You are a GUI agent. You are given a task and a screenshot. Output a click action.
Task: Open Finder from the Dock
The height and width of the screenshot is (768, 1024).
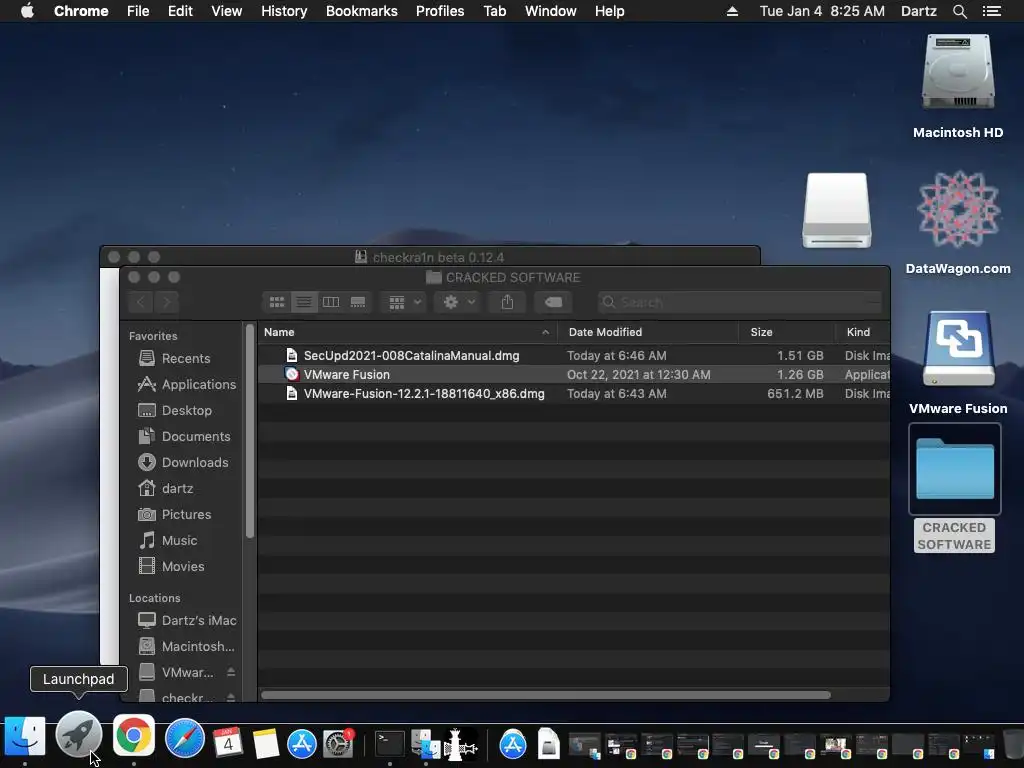tap(25, 737)
